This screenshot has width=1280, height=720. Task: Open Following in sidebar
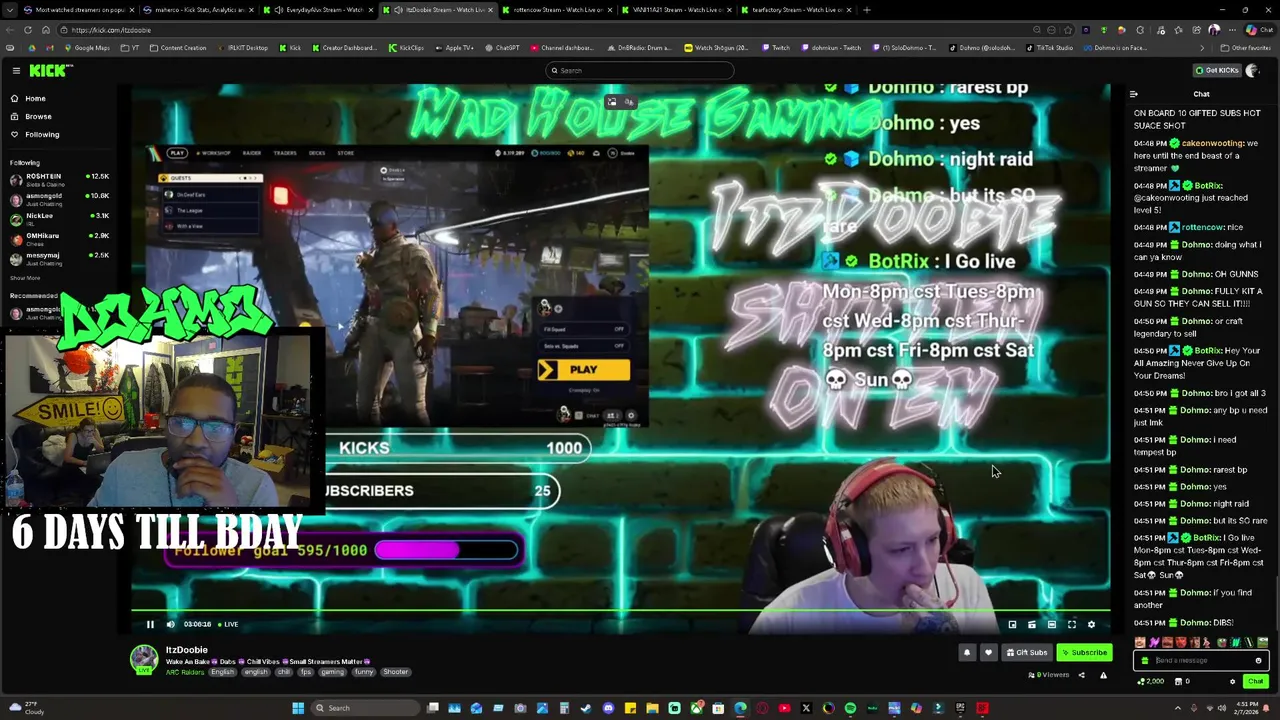pyautogui.click(x=42, y=134)
